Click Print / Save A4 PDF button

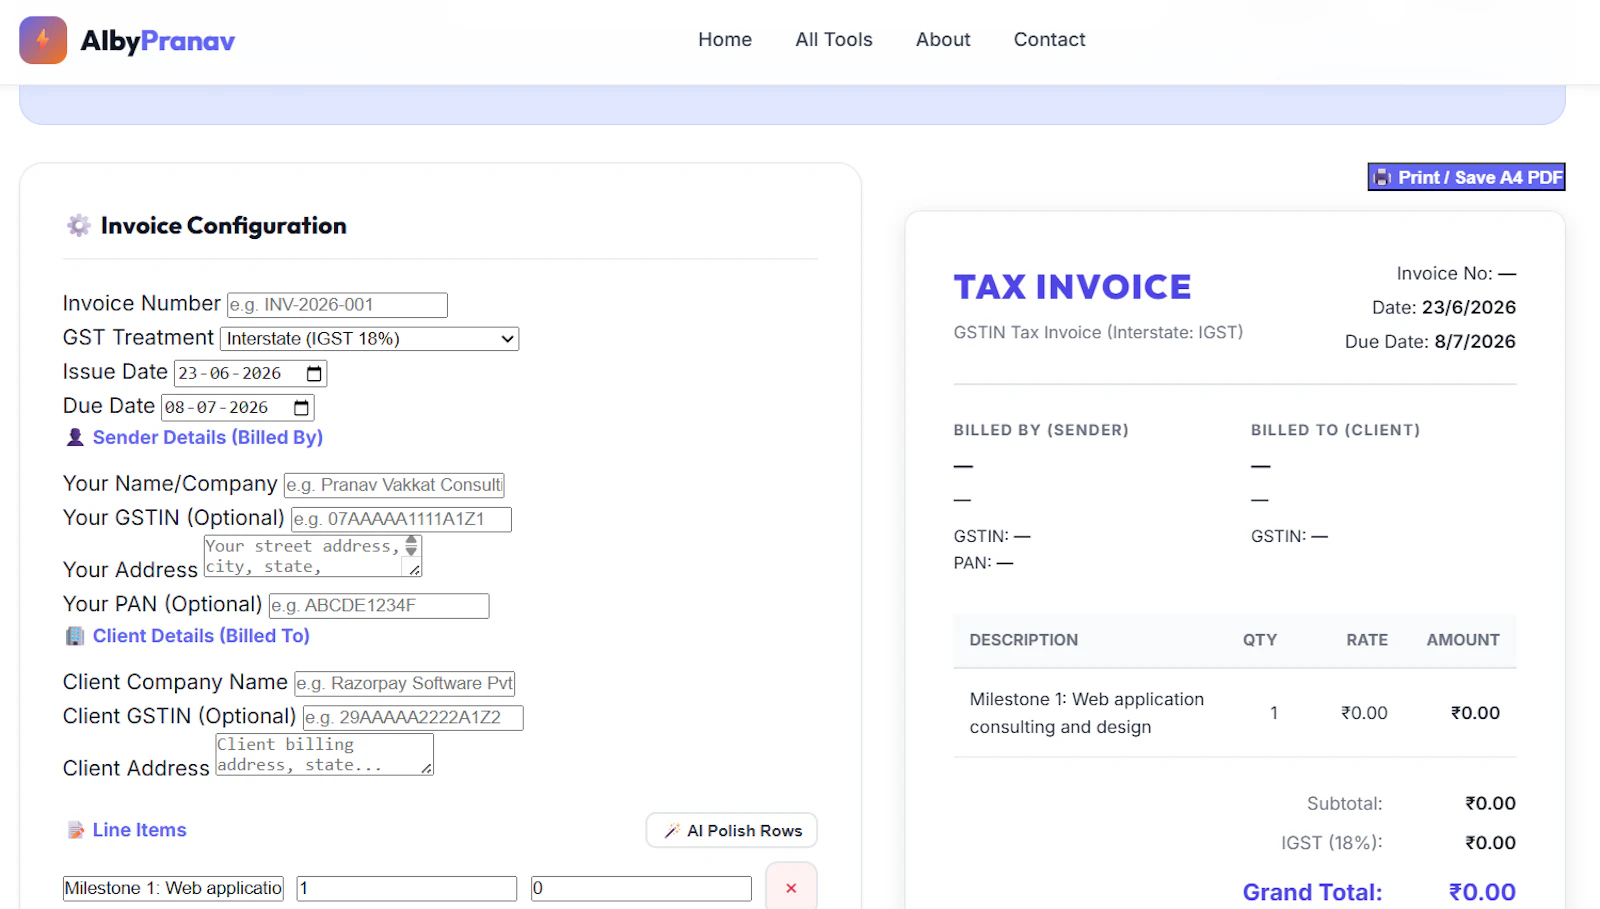[1466, 177]
